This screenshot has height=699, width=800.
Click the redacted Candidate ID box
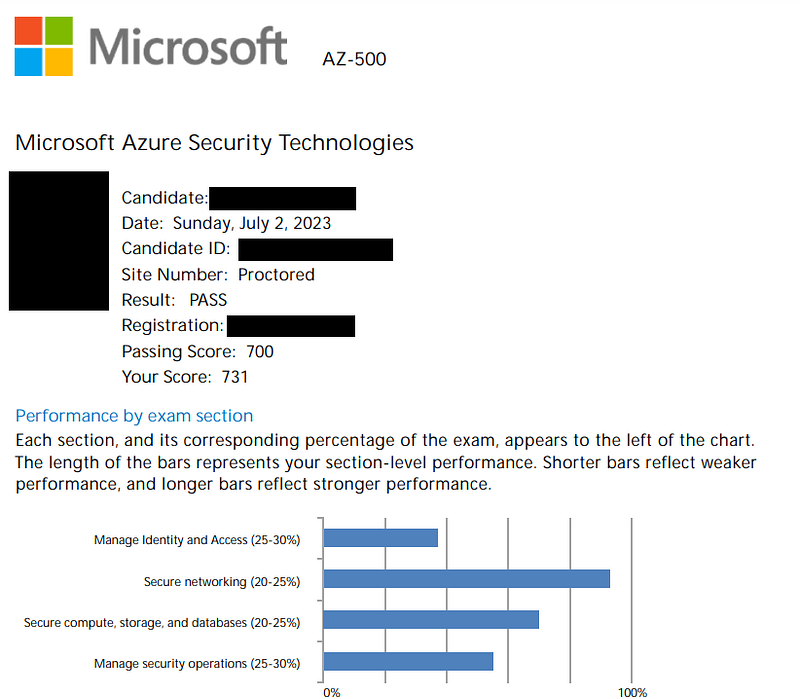click(315, 249)
